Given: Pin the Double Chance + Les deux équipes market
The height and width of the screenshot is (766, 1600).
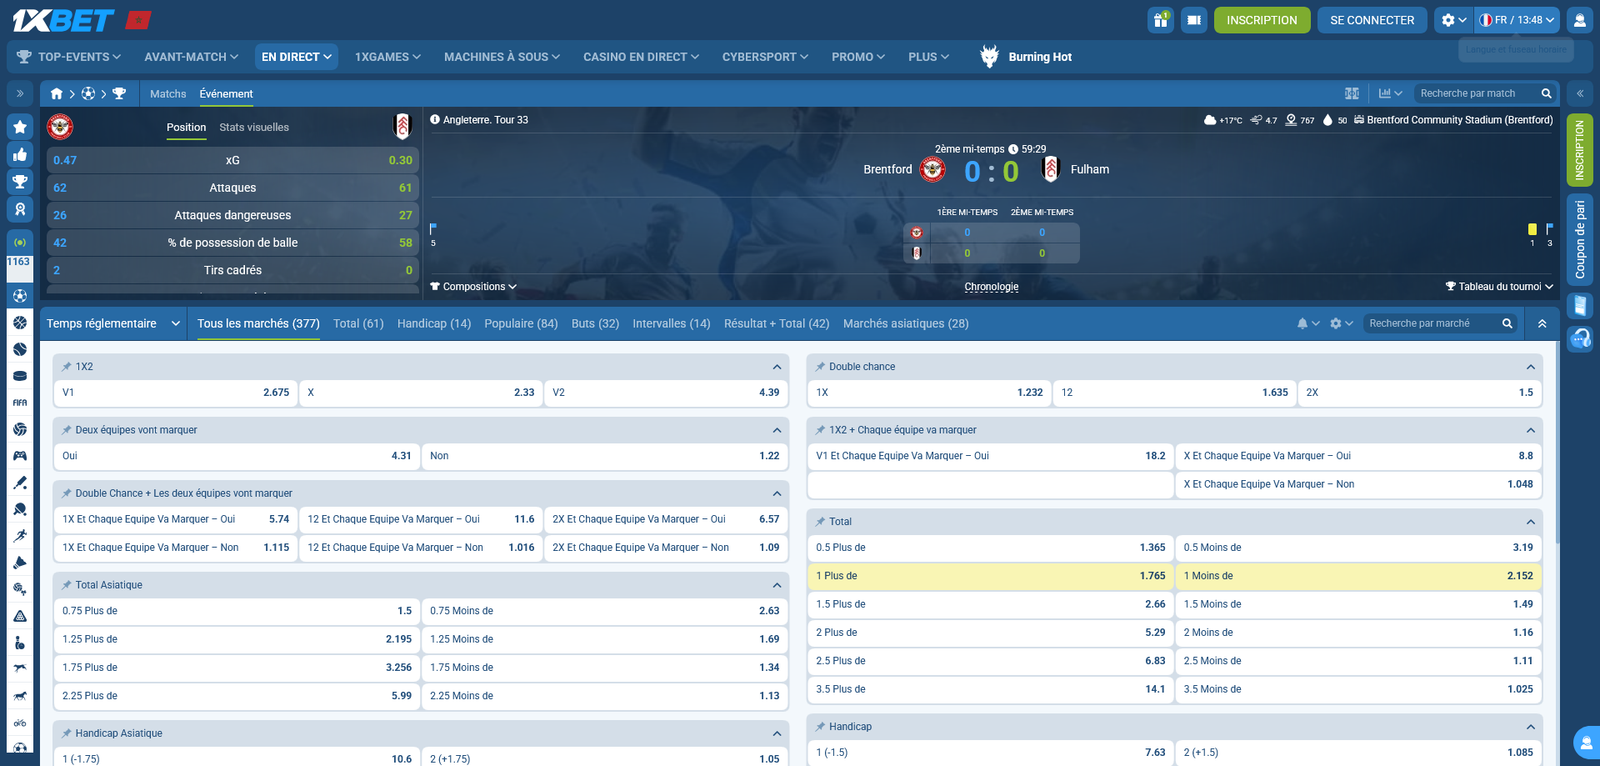Looking at the screenshot, I should coord(67,493).
